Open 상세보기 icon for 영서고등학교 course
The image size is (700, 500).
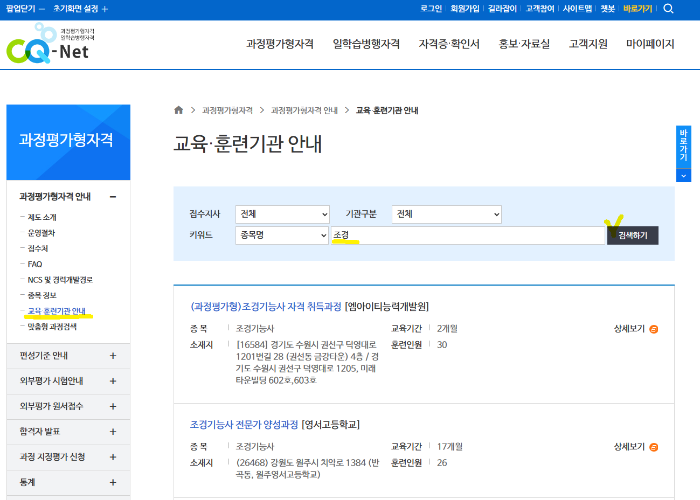(x=654, y=447)
